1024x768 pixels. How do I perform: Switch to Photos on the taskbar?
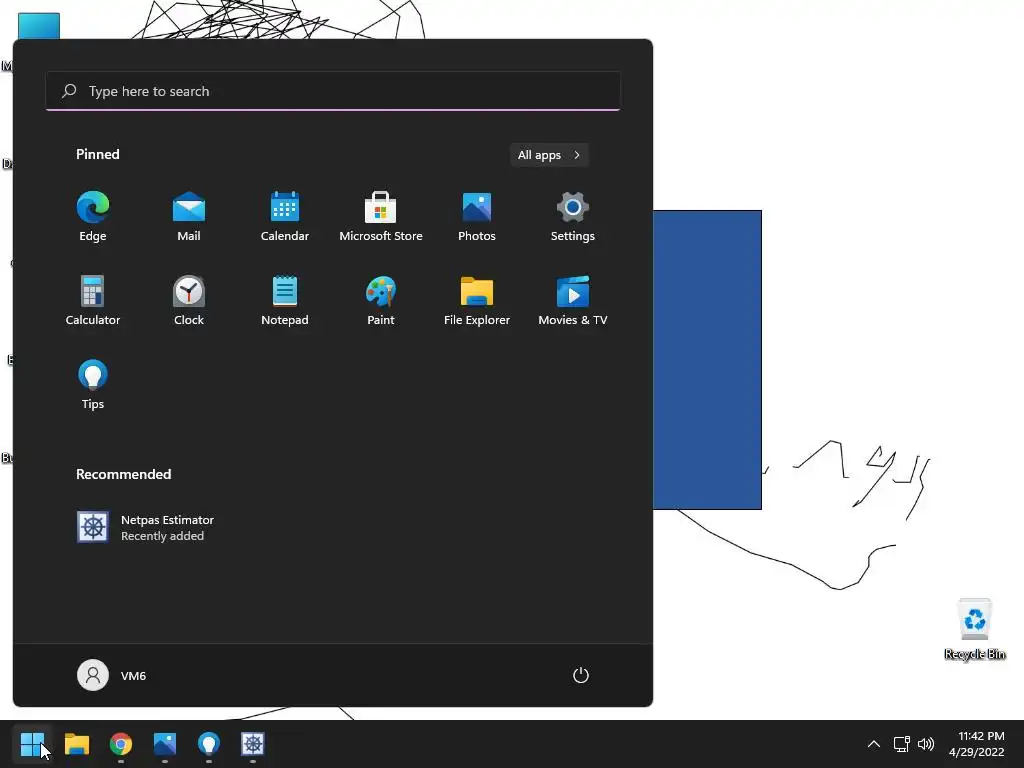pos(165,744)
